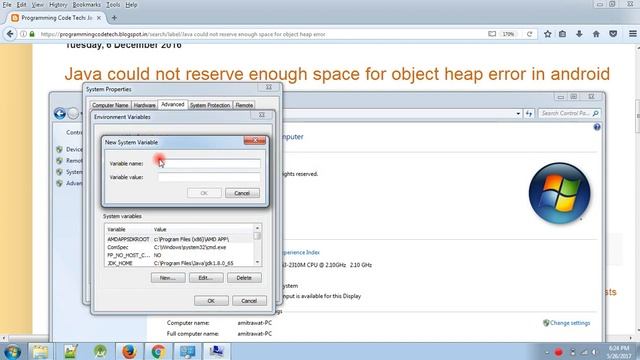Image resolution: width=640 pixels, height=360 pixels.
Task: Launch Chrome from taskbar
Action: coord(158,351)
